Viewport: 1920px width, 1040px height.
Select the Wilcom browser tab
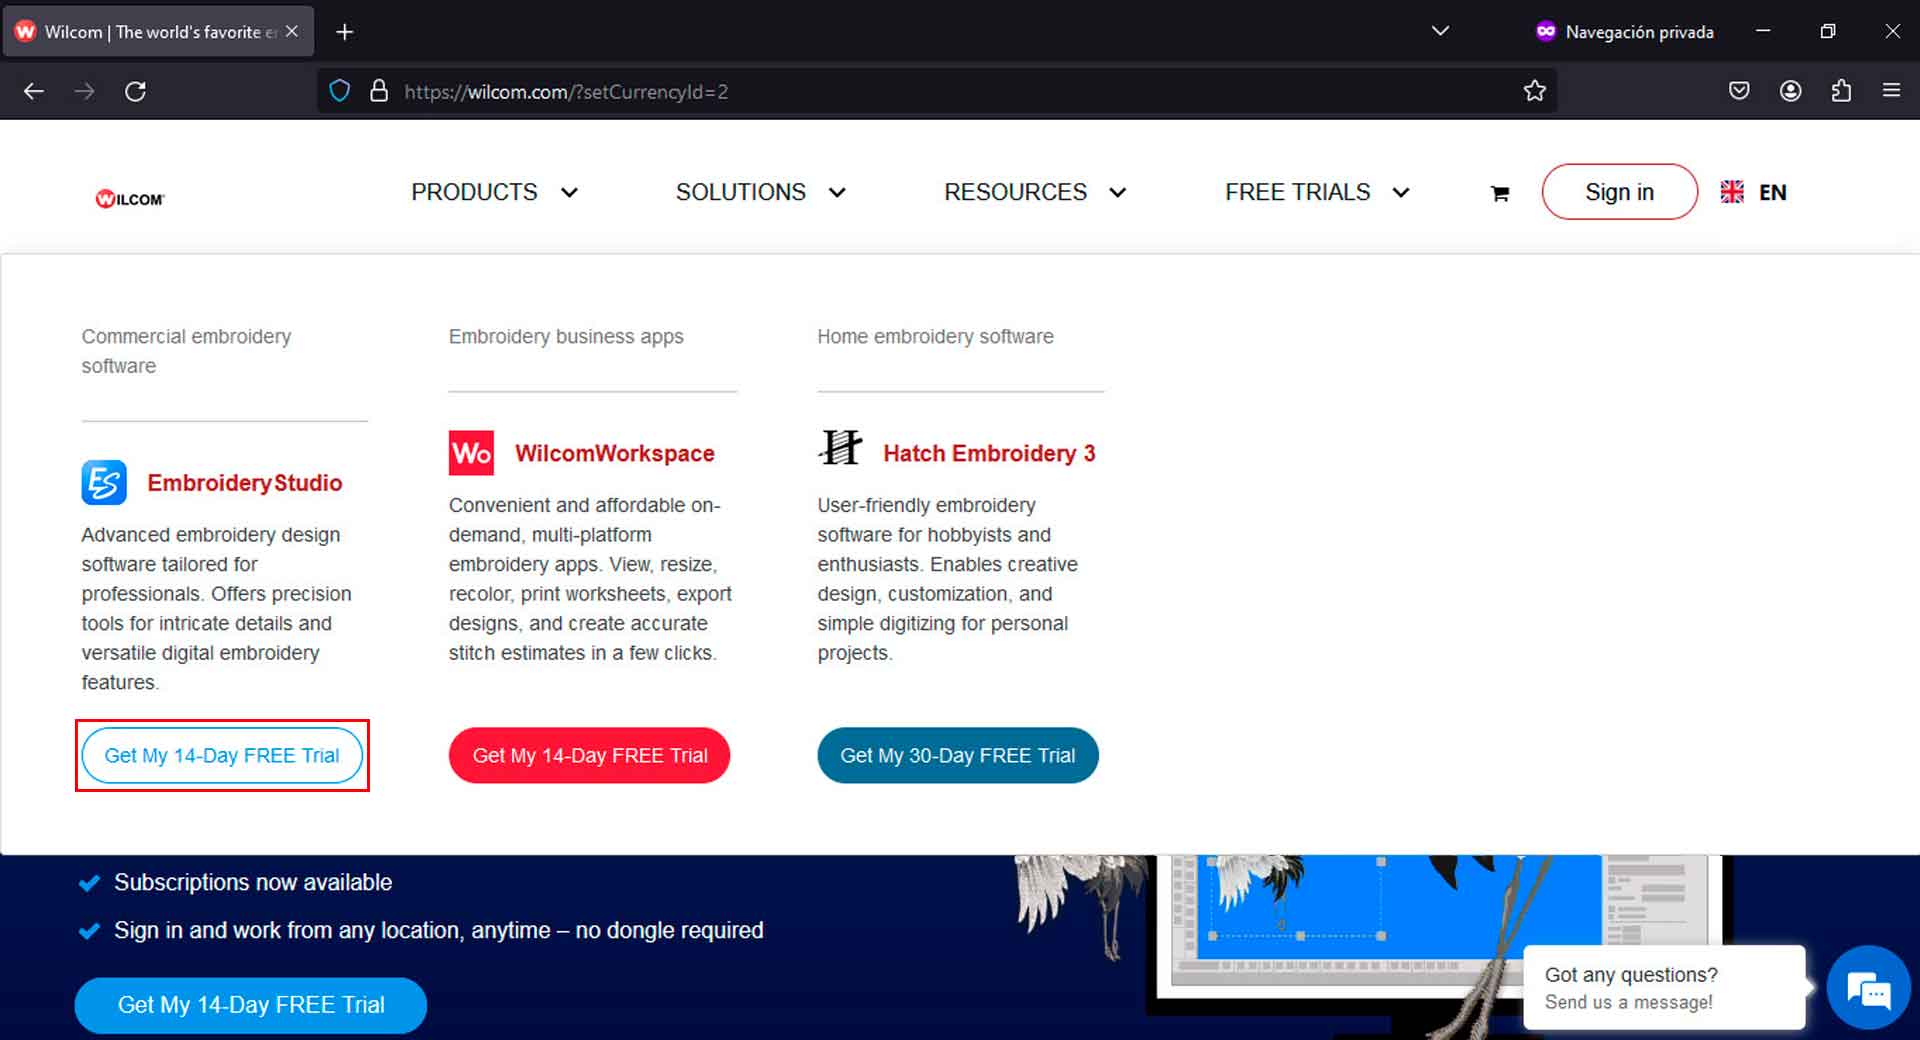coord(160,32)
